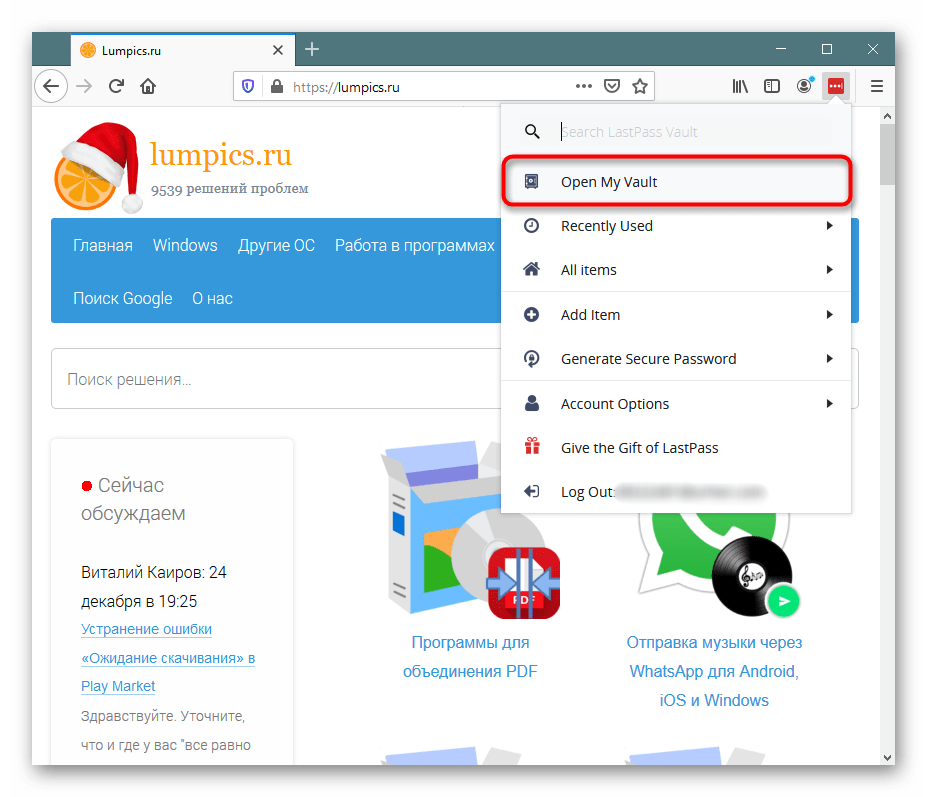
Task: Open the О нас navigation link
Action: pos(212,299)
